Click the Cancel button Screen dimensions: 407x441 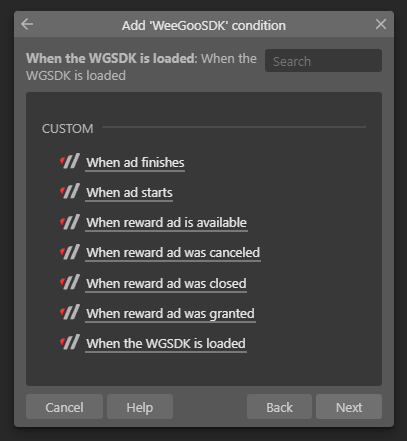[64, 407]
